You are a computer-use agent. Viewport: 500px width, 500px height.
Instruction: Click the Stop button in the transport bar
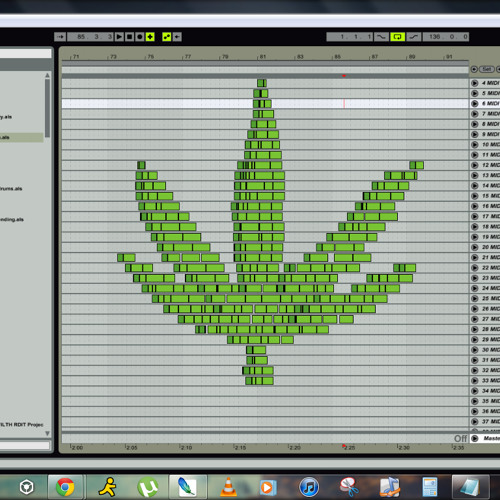click(129, 37)
